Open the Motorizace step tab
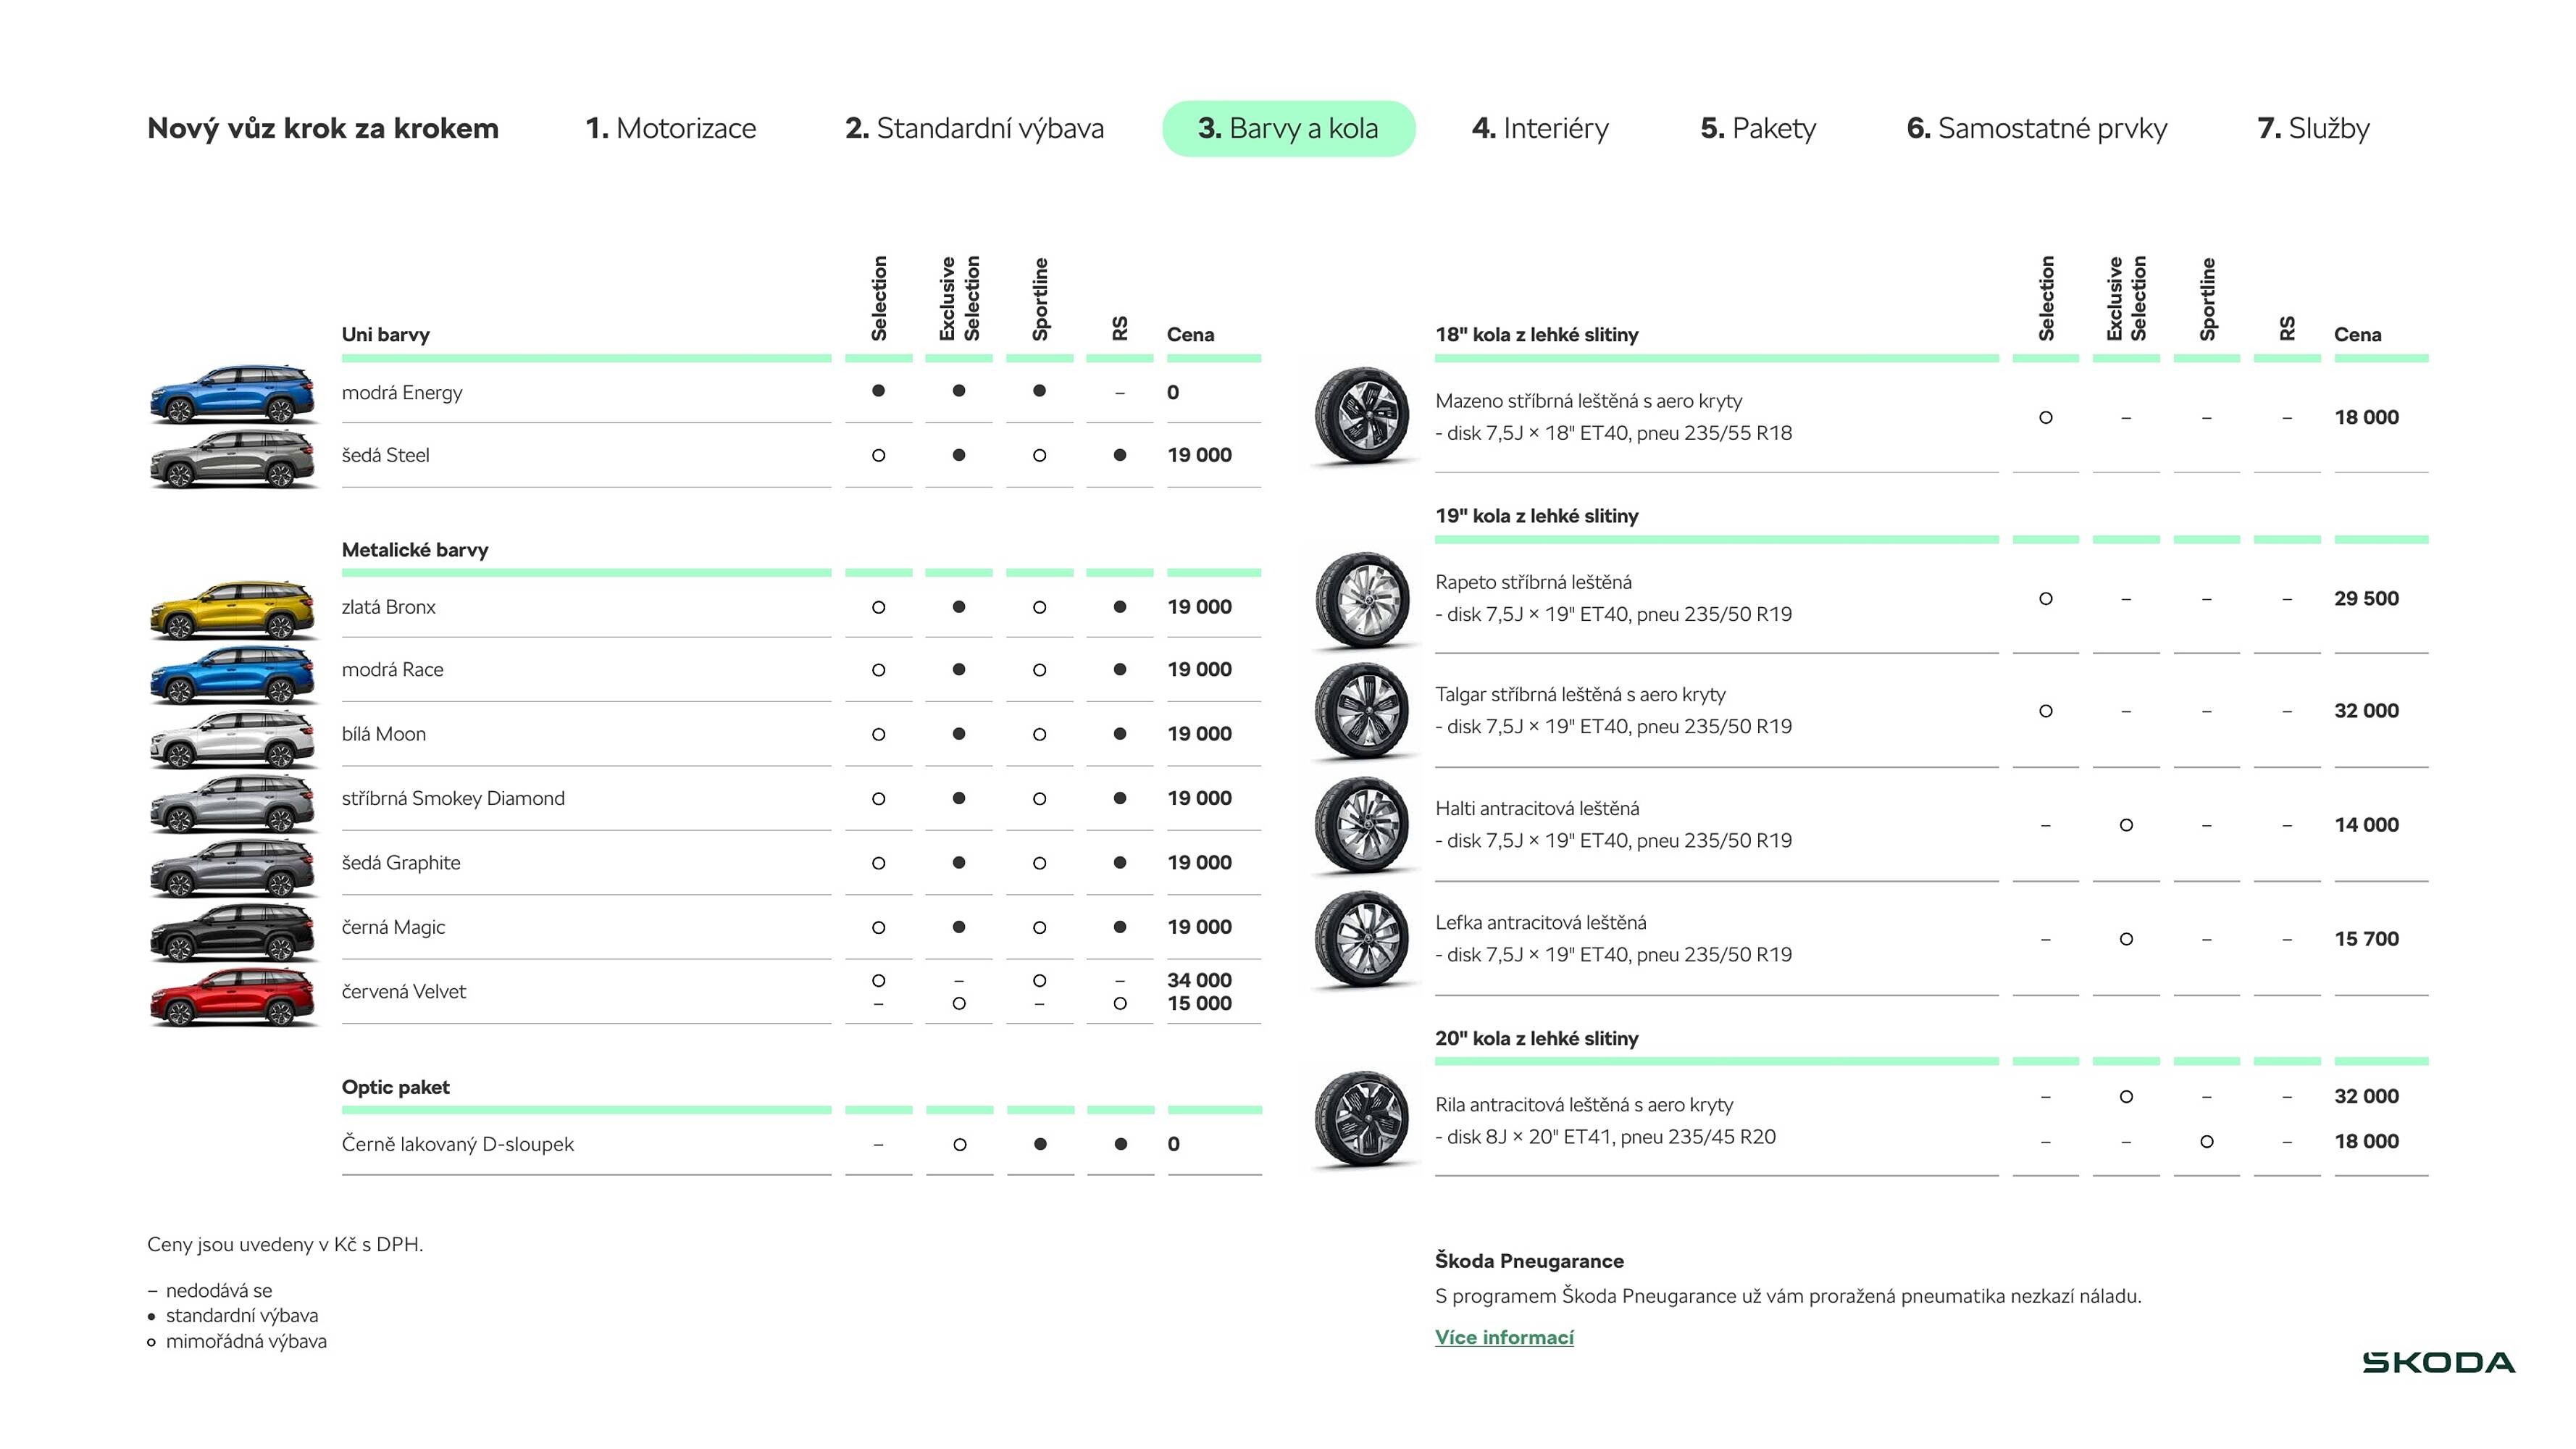 click(x=670, y=128)
